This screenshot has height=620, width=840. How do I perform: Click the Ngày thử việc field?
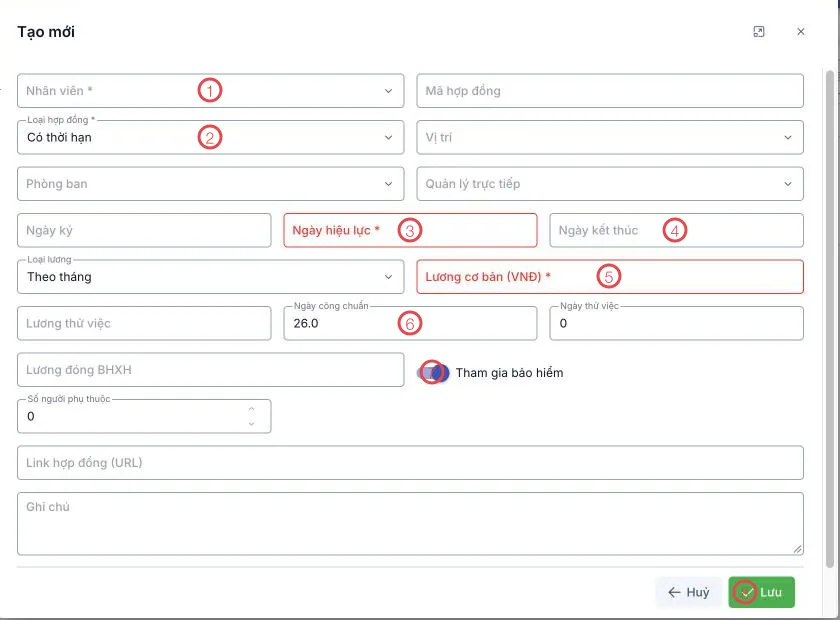point(677,323)
